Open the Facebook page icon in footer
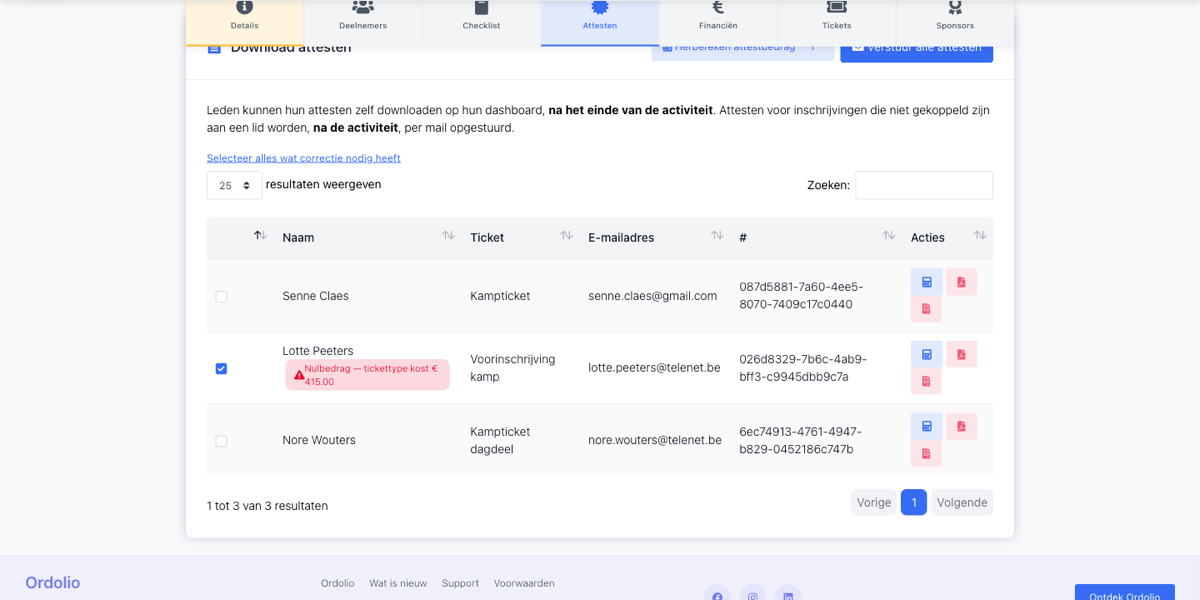 pos(717,596)
